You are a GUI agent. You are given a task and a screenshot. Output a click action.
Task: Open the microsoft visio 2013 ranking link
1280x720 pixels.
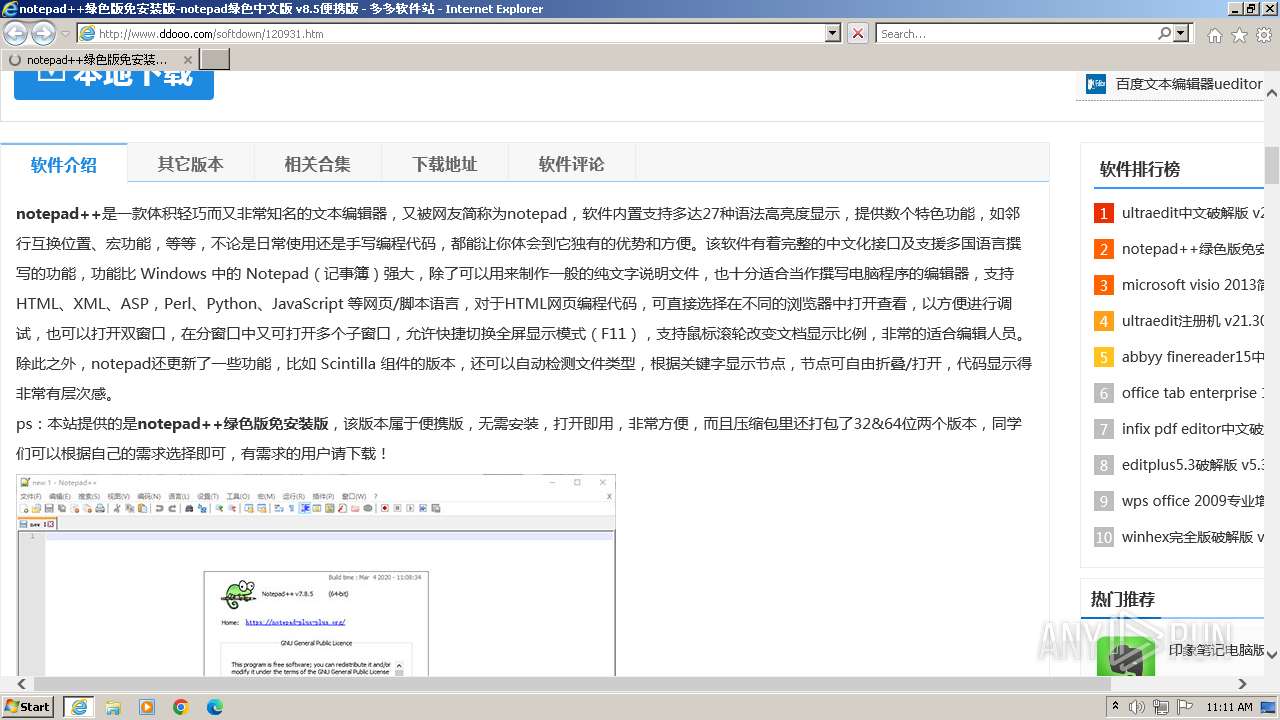pos(1193,285)
